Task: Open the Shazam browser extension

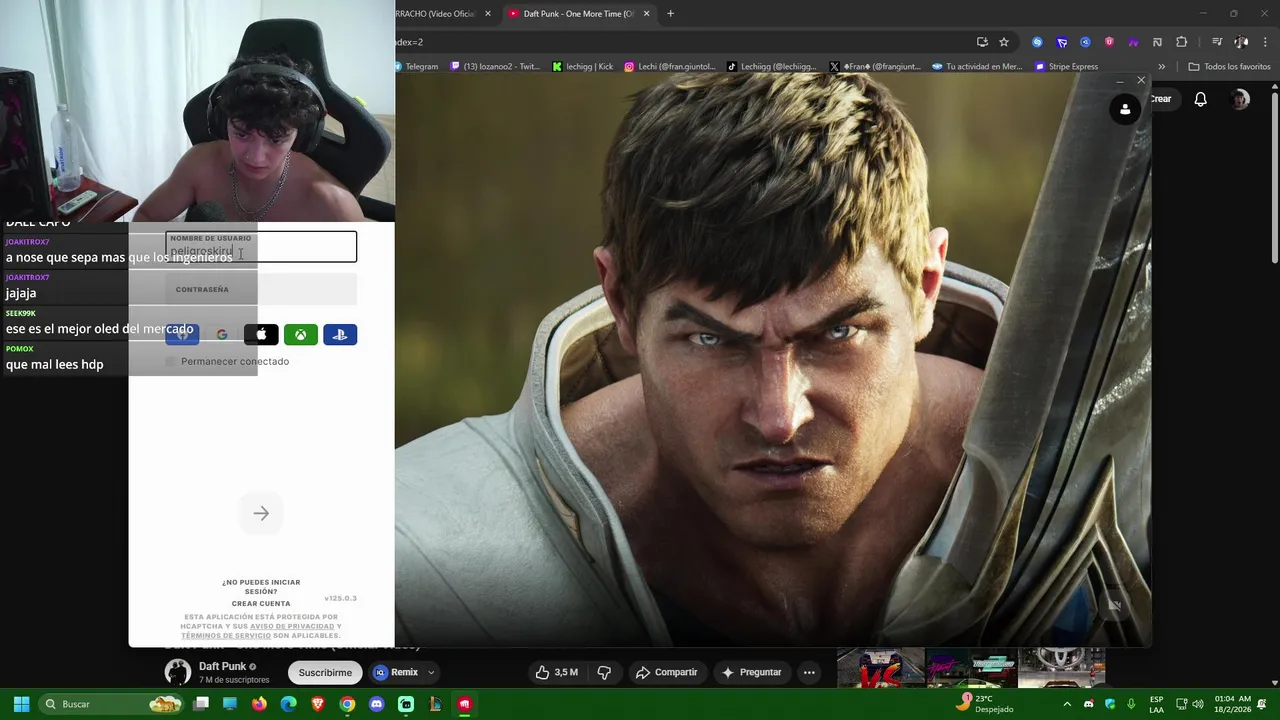Action: pyautogui.click(x=1037, y=42)
